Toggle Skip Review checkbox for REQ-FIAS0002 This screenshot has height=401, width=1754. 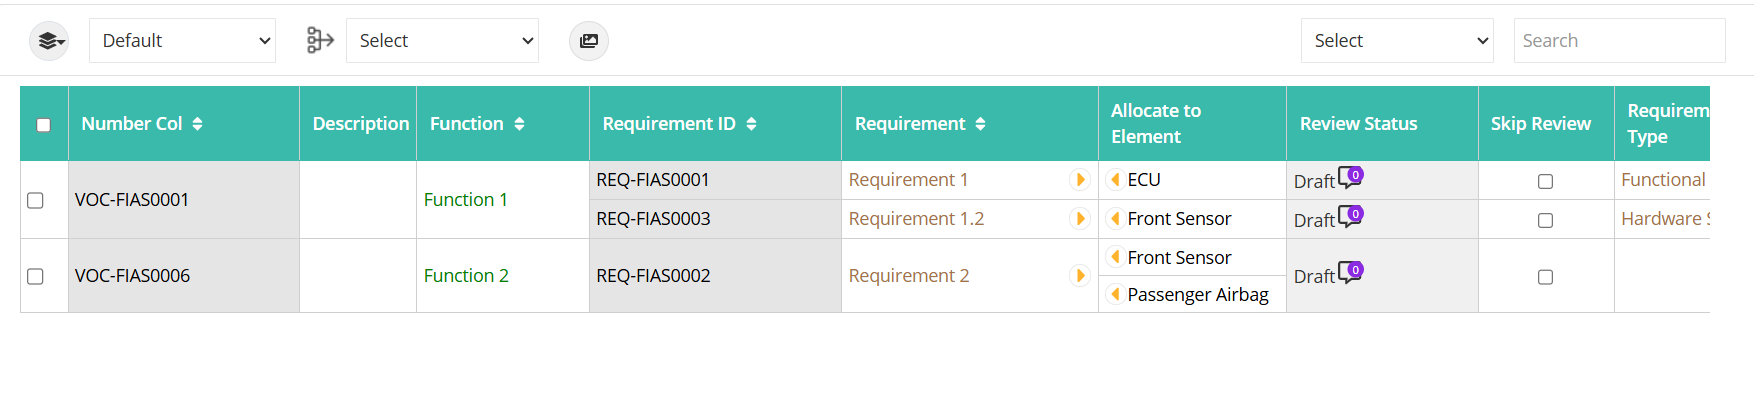coord(1545,277)
